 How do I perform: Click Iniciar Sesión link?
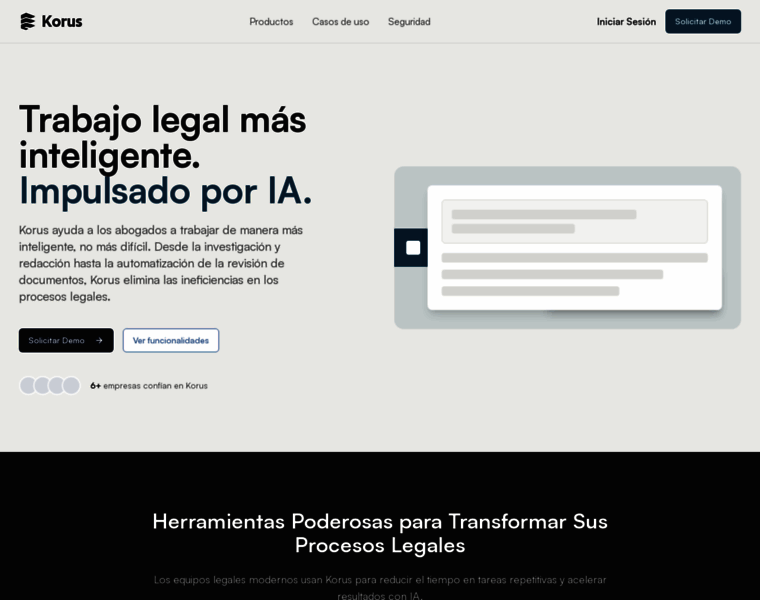coord(626,22)
